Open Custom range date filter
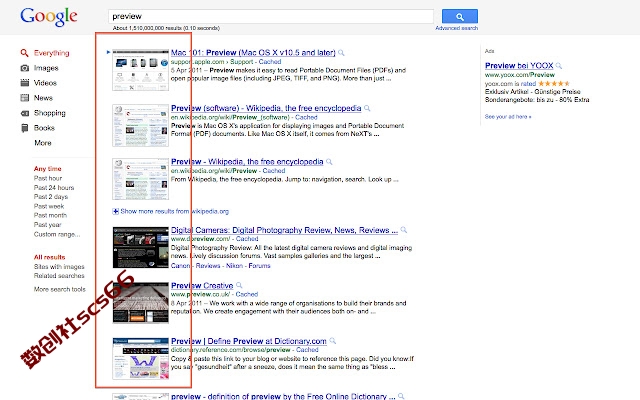Screen dimensions: 640x400 click(57, 234)
